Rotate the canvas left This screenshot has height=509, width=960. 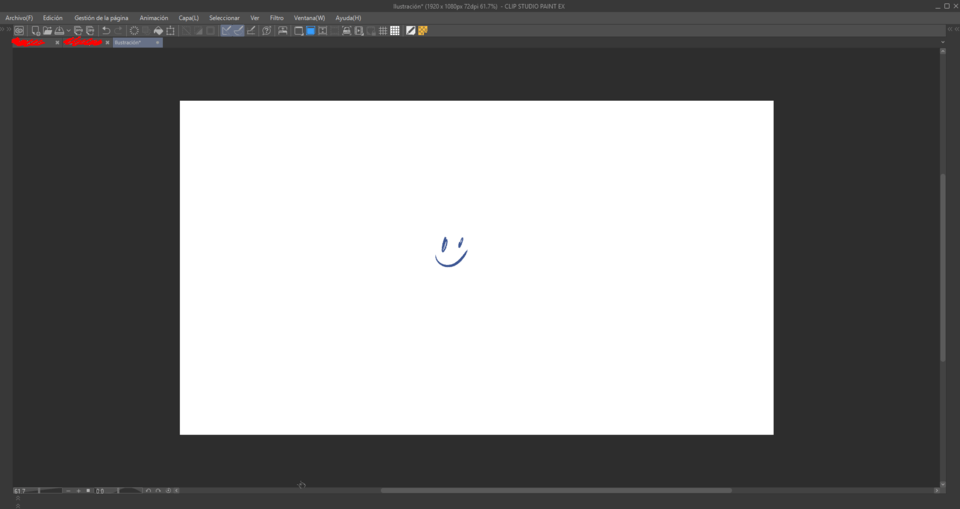point(148,491)
